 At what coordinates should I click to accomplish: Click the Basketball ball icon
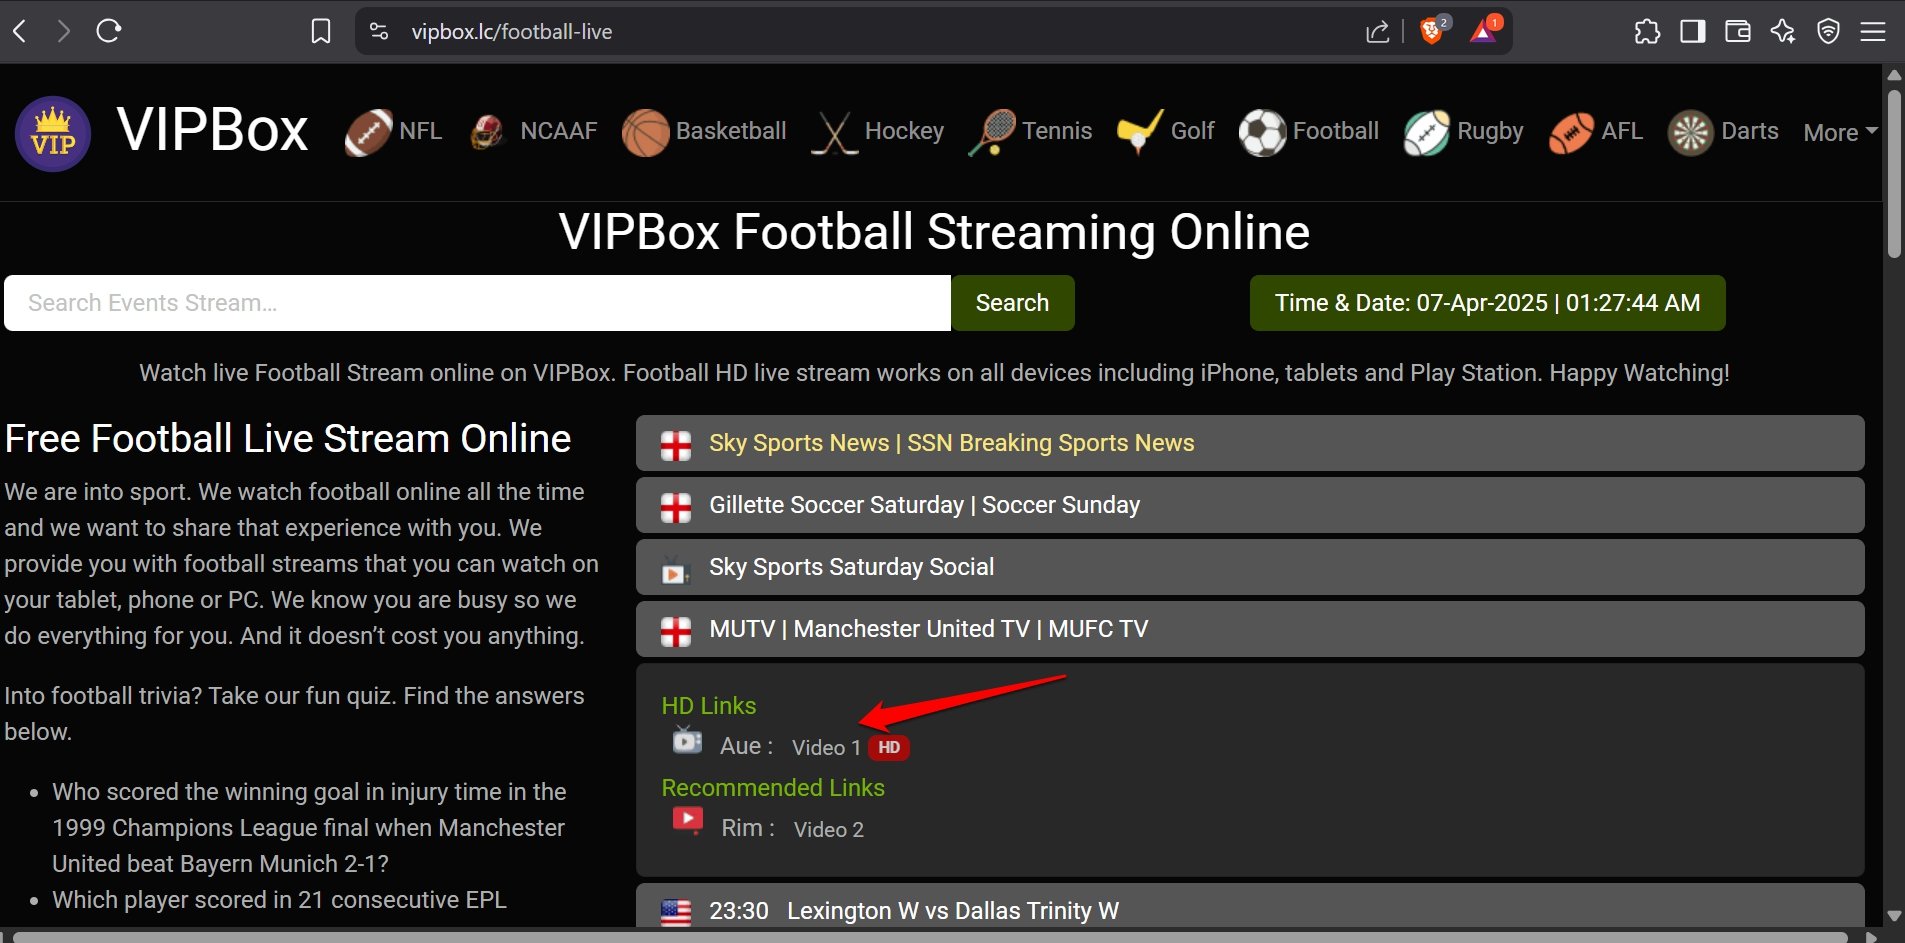pos(645,133)
